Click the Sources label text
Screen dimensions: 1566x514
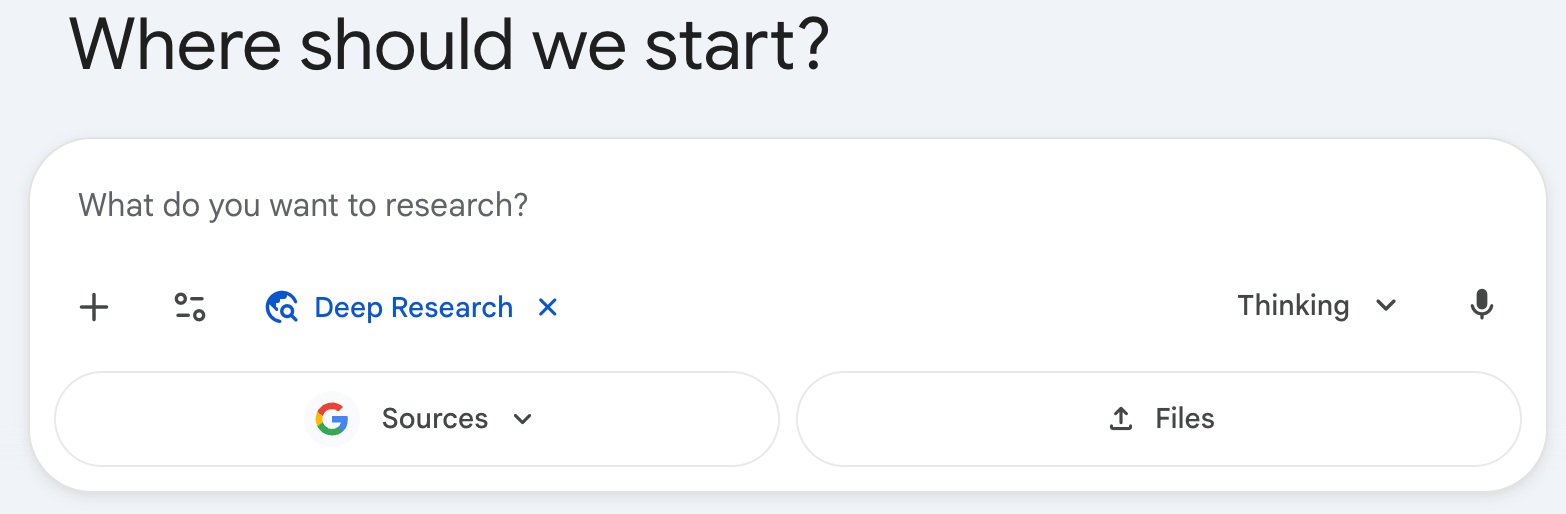click(435, 419)
